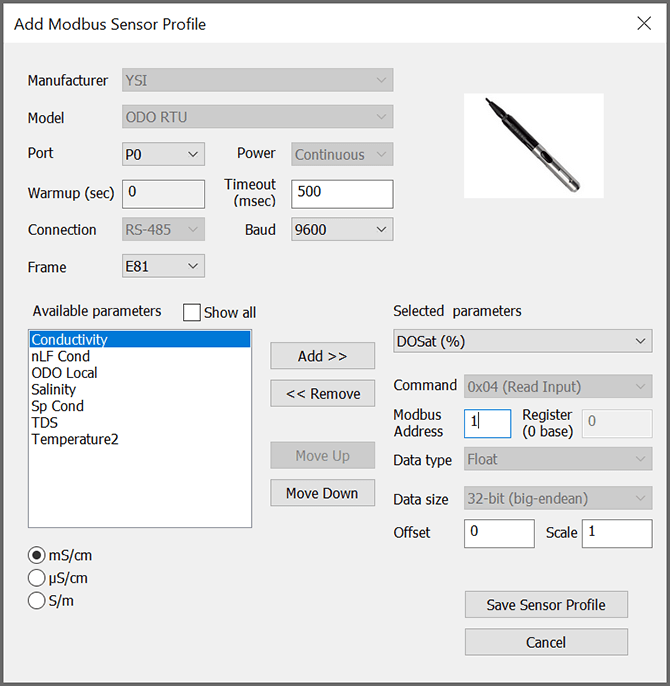
Task: Select the S/m radio button
Action: click(x=37, y=601)
